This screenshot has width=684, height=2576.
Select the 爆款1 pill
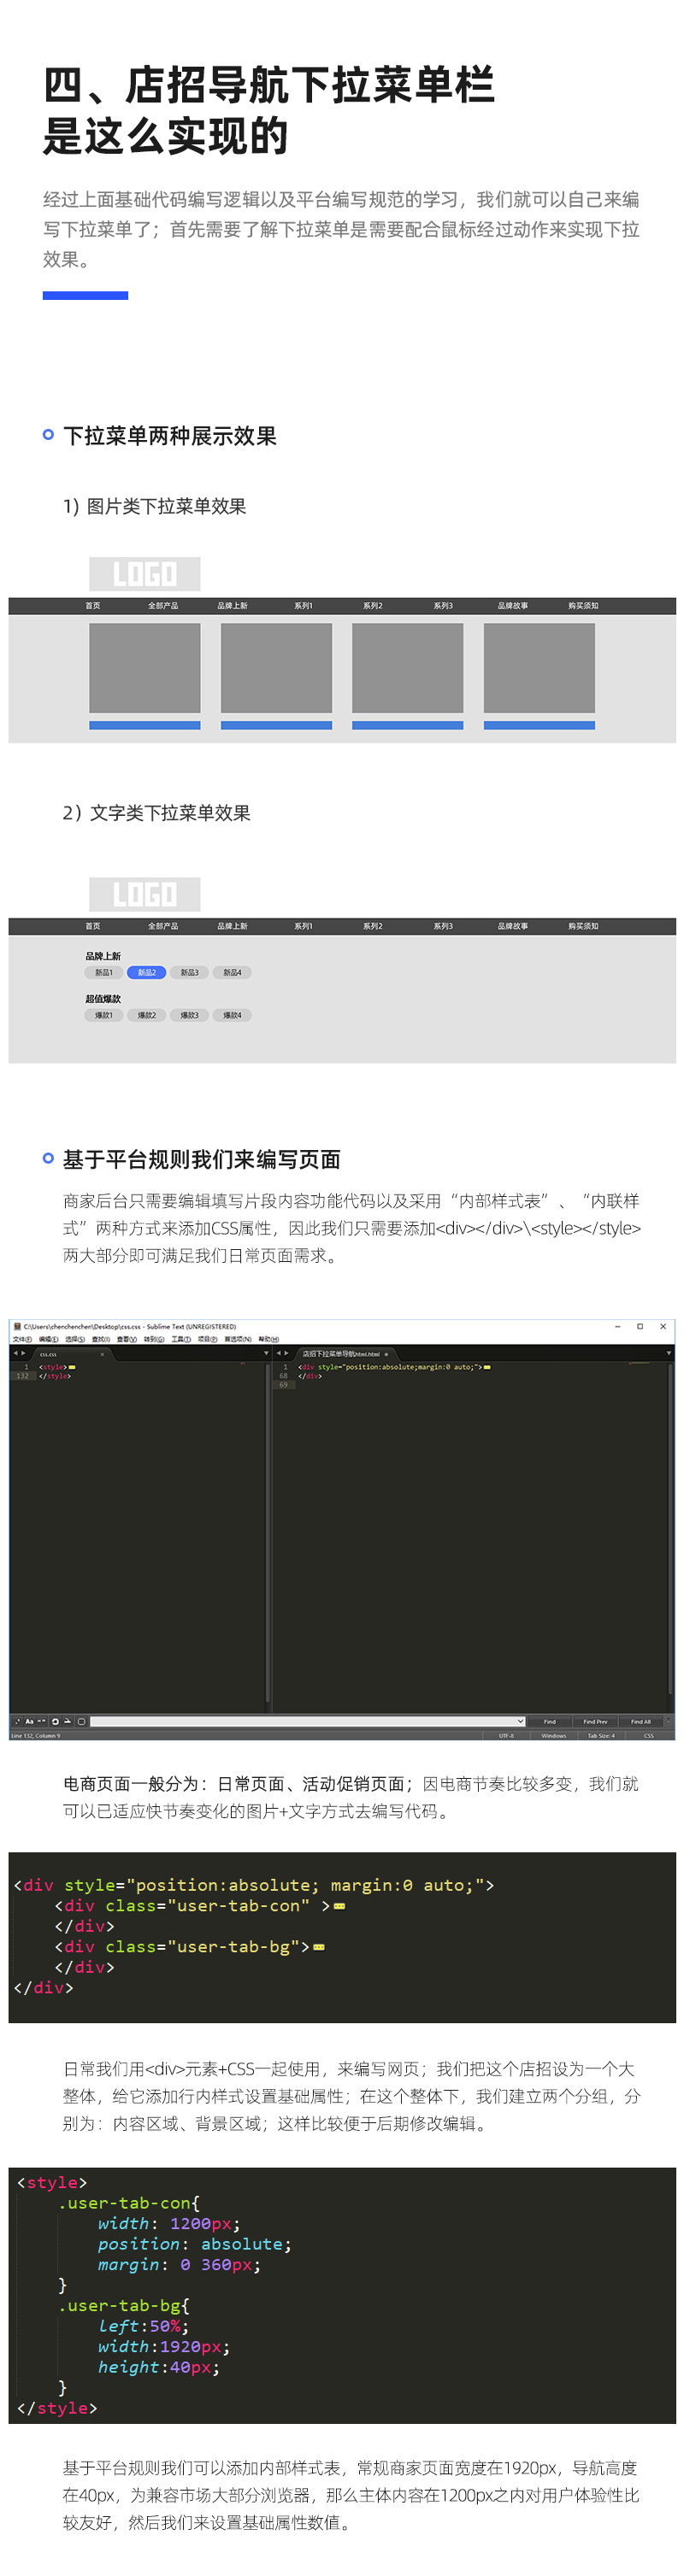104,1015
